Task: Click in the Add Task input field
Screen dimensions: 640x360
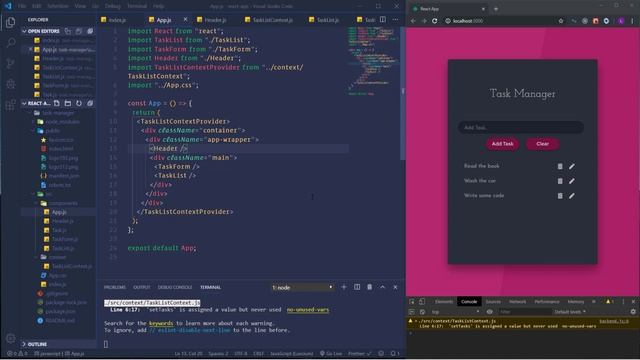Action: 521,127
